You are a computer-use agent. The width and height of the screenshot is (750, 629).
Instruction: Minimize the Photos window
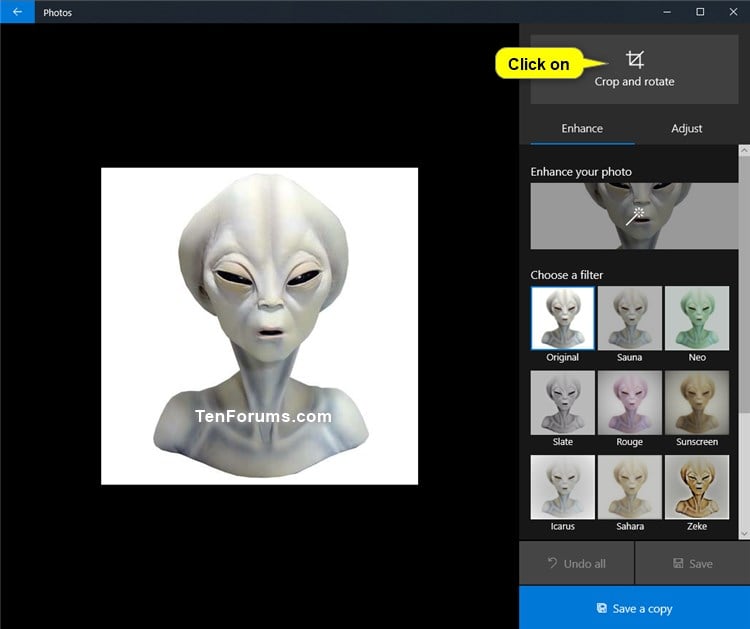667,12
